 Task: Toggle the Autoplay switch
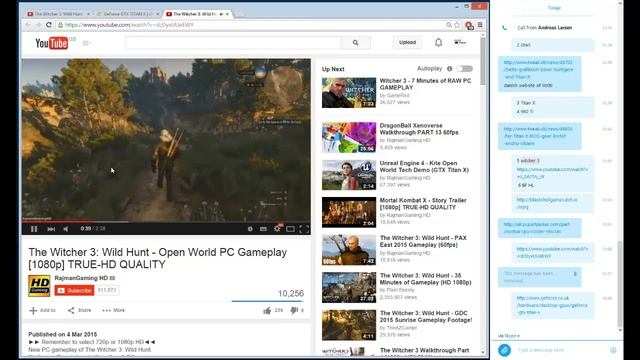[x=464, y=69]
